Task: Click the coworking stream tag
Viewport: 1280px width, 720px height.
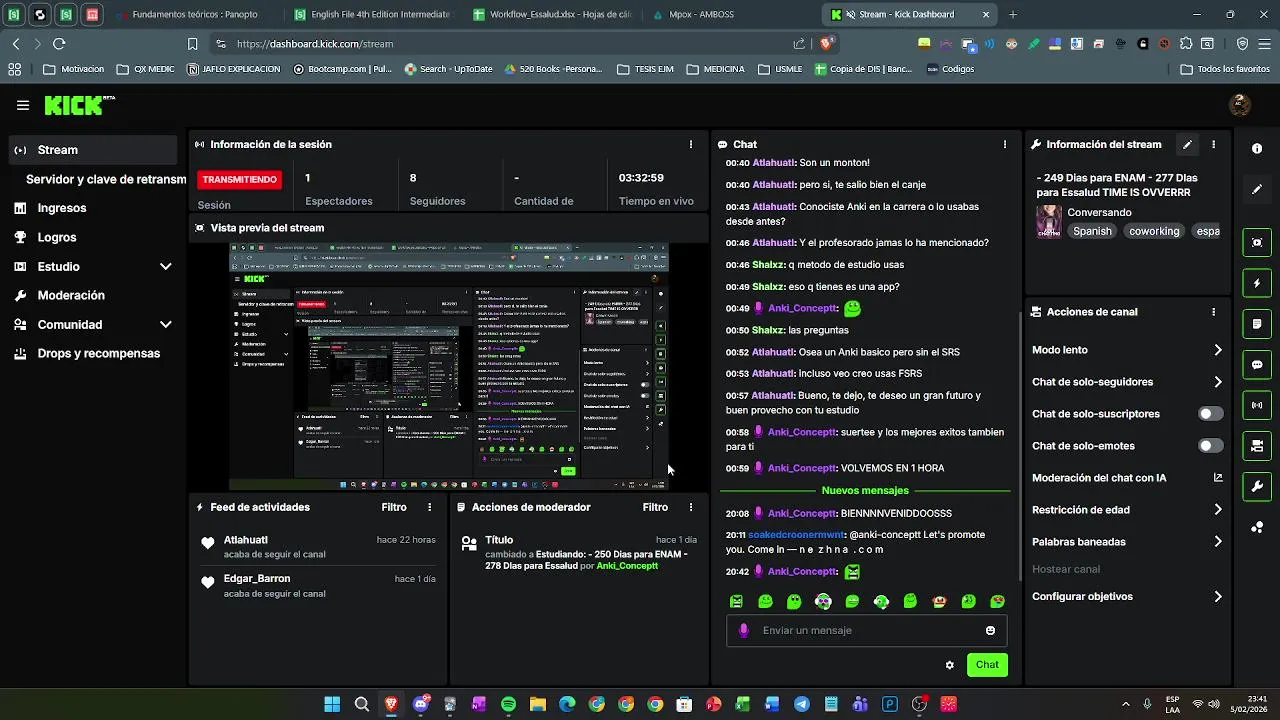Action: point(1154,231)
